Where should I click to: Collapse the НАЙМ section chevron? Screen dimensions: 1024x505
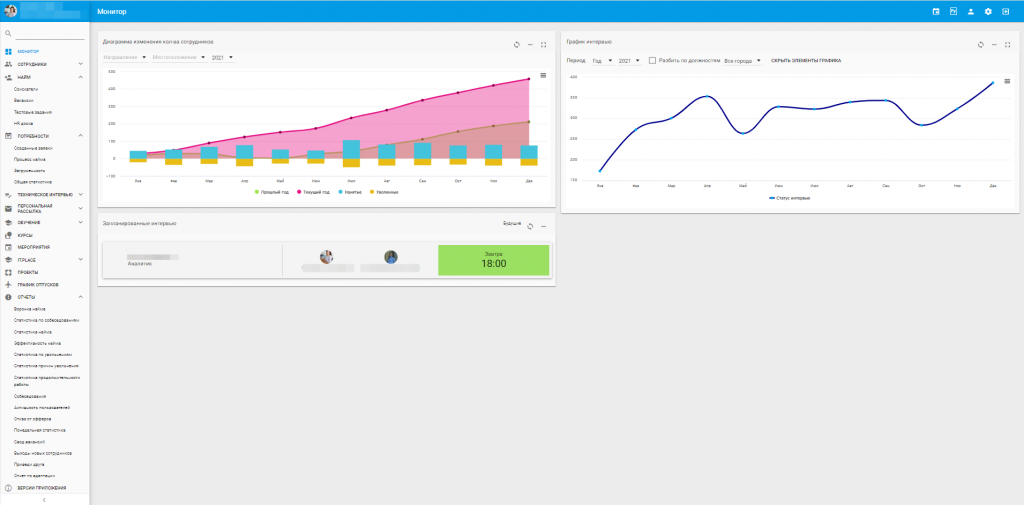(x=80, y=77)
